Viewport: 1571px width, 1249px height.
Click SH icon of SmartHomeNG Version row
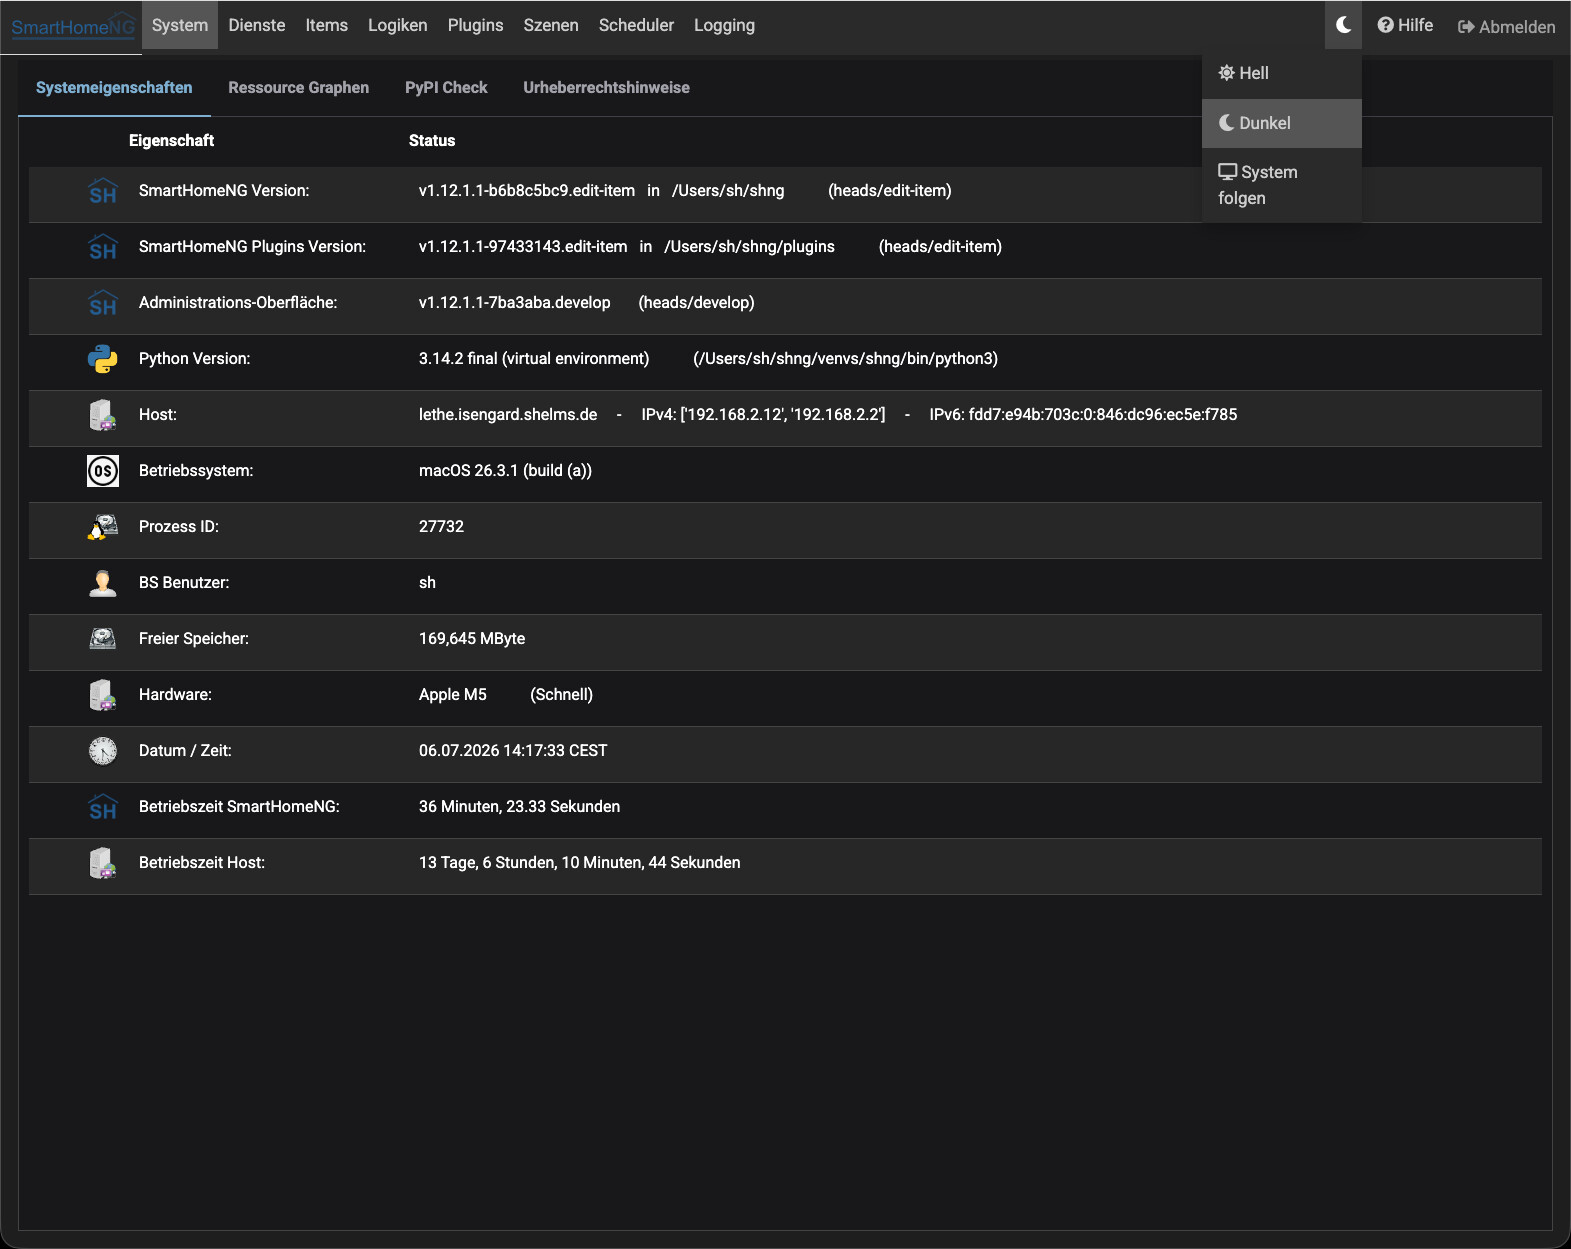tap(103, 192)
